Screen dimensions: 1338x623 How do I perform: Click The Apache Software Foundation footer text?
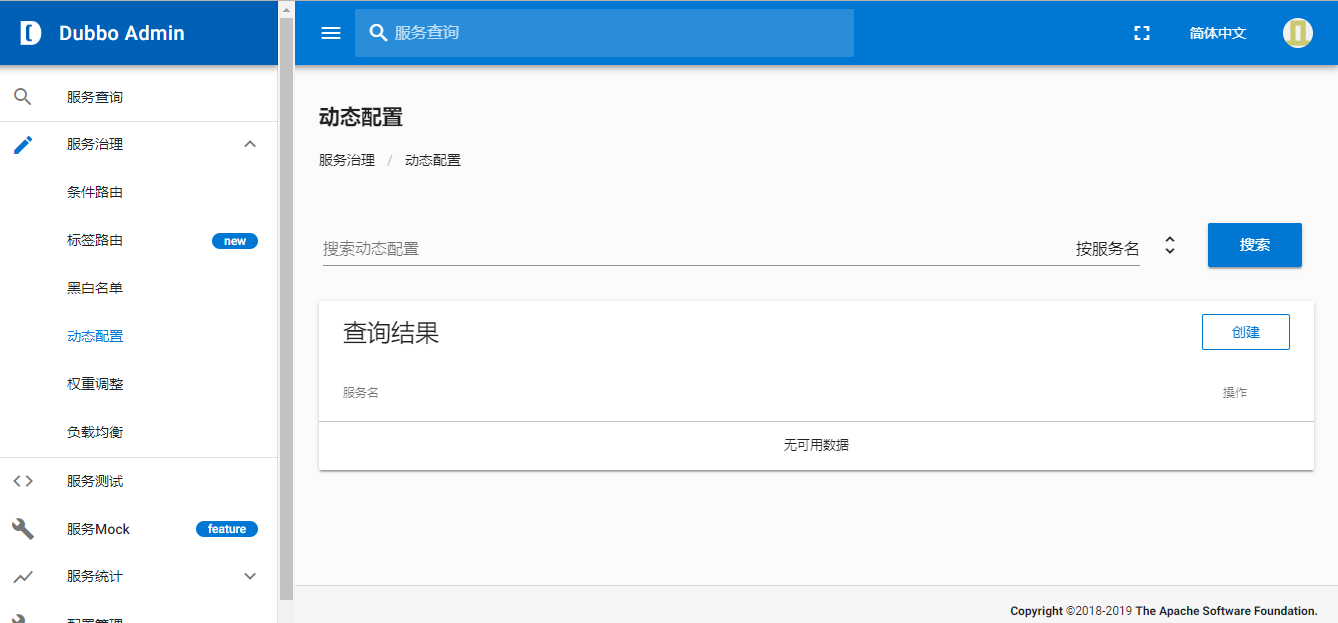click(1226, 611)
